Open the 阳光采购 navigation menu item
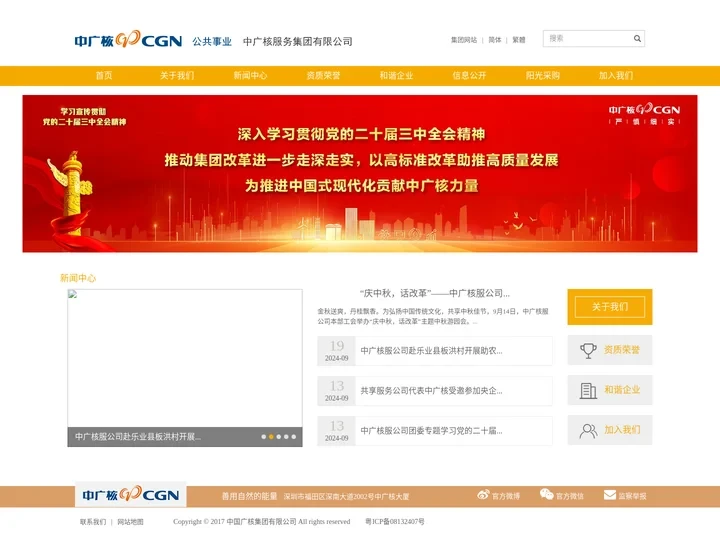720x540 pixels. (543, 76)
